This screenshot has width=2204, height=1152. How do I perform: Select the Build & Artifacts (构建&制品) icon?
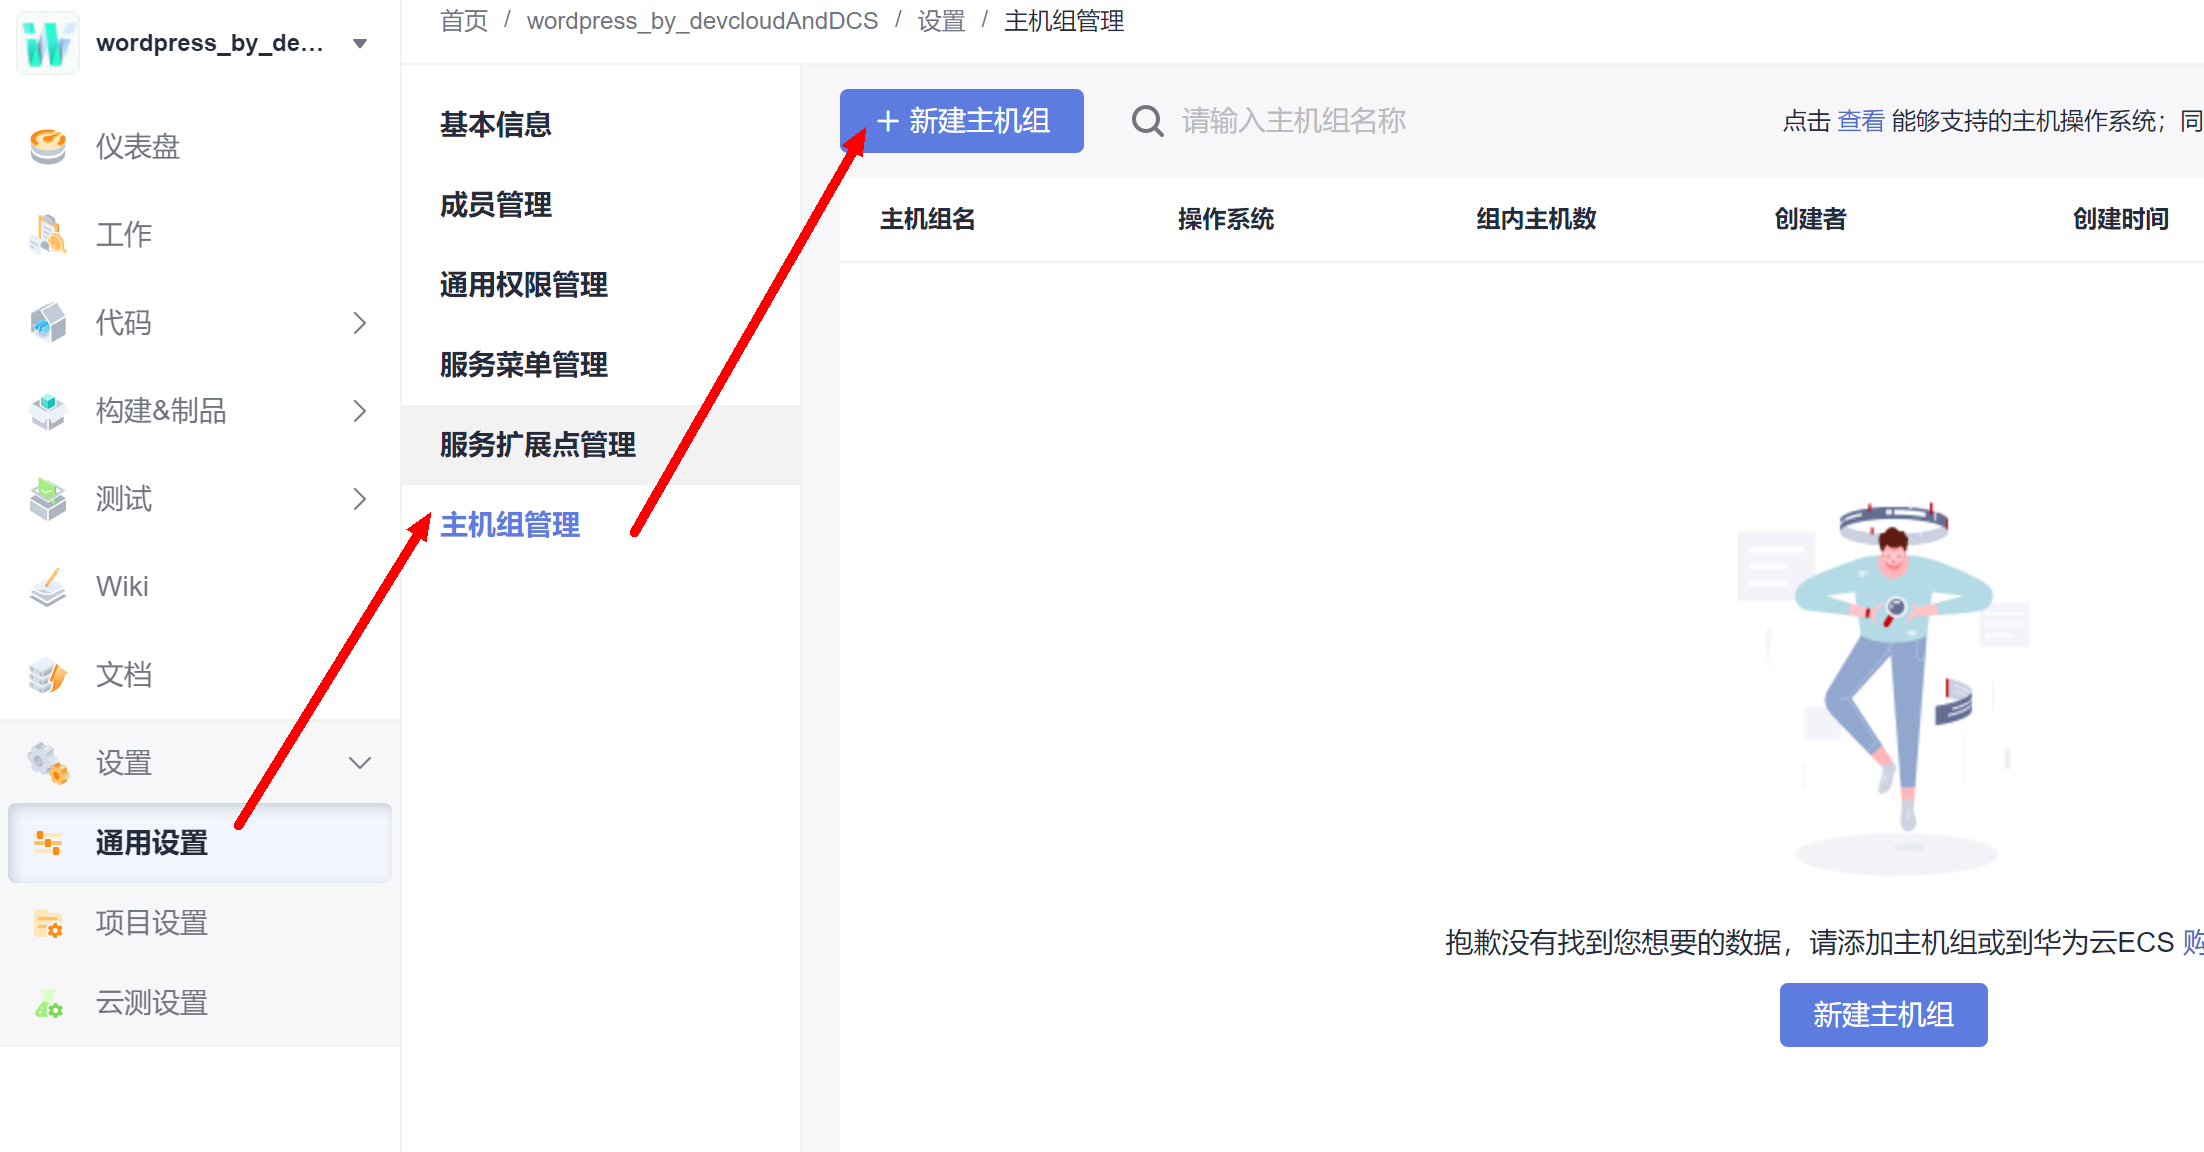(x=47, y=411)
